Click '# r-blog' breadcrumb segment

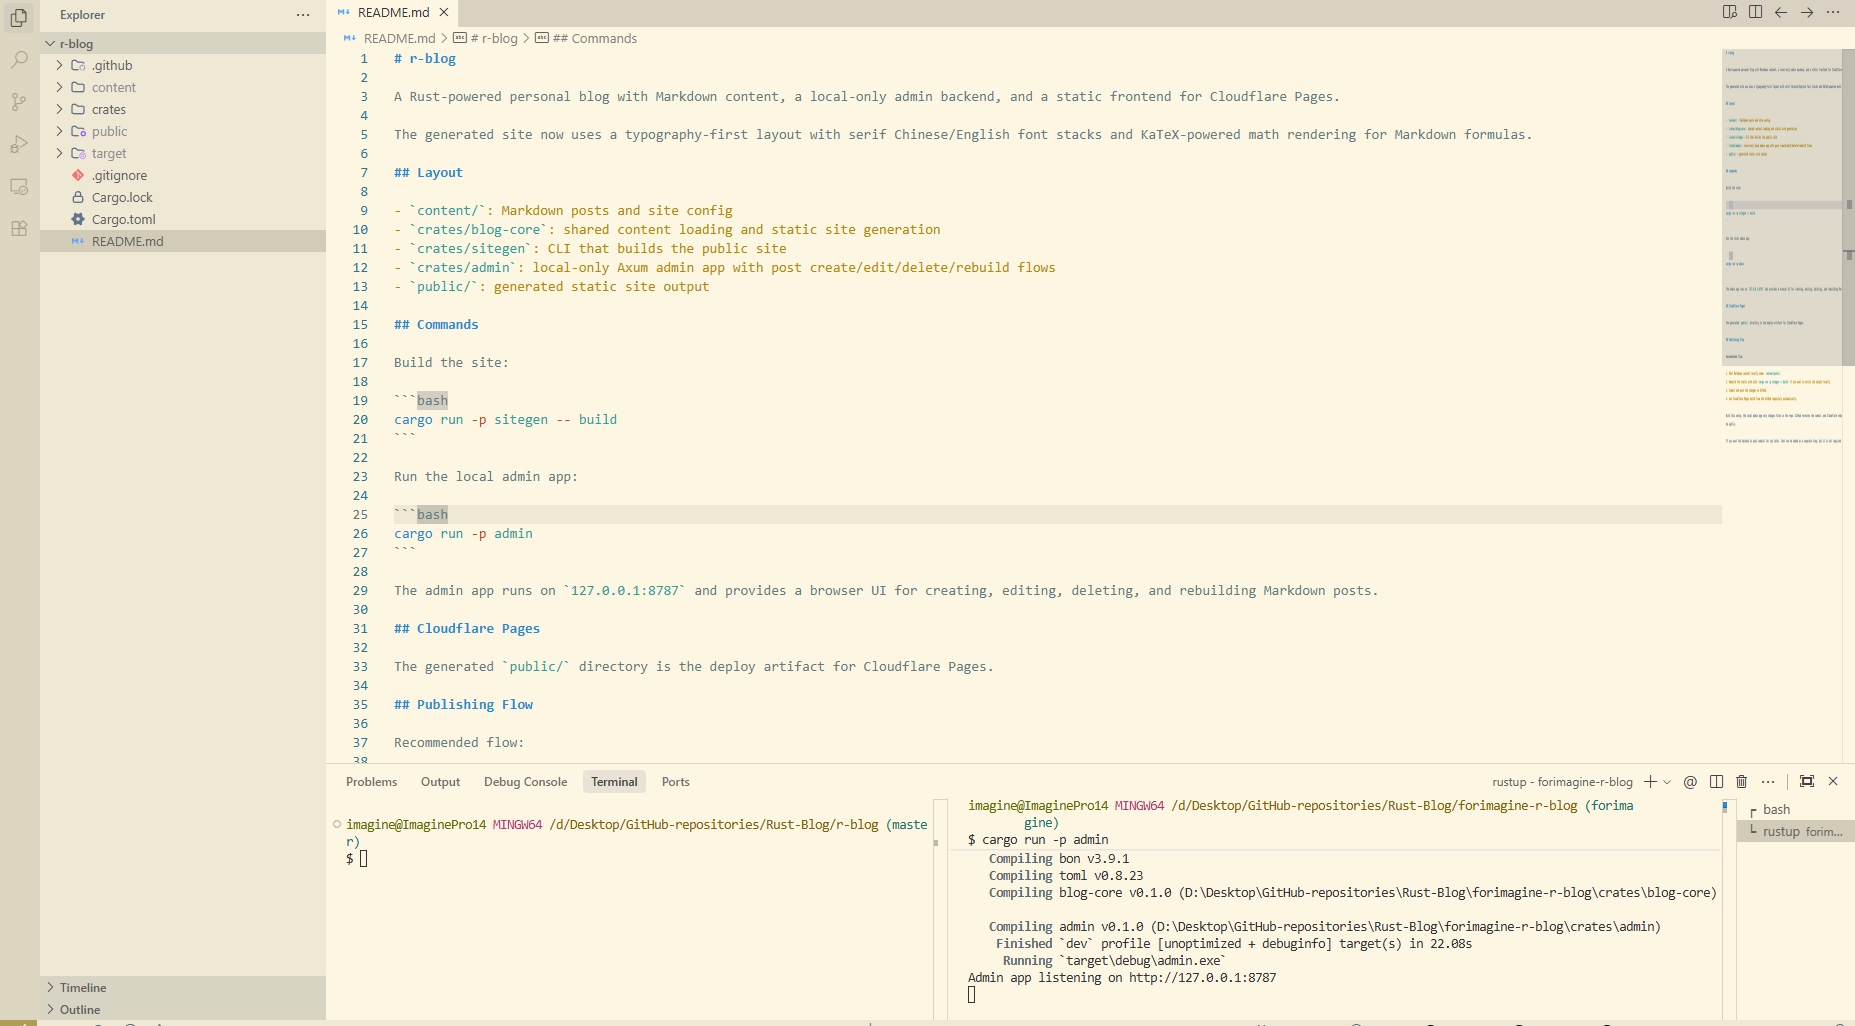[494, 39]
